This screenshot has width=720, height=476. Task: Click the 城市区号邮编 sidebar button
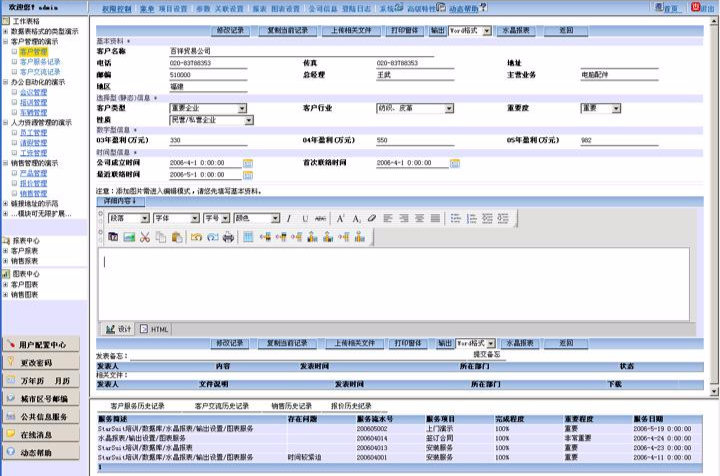(x=41, y=398)
